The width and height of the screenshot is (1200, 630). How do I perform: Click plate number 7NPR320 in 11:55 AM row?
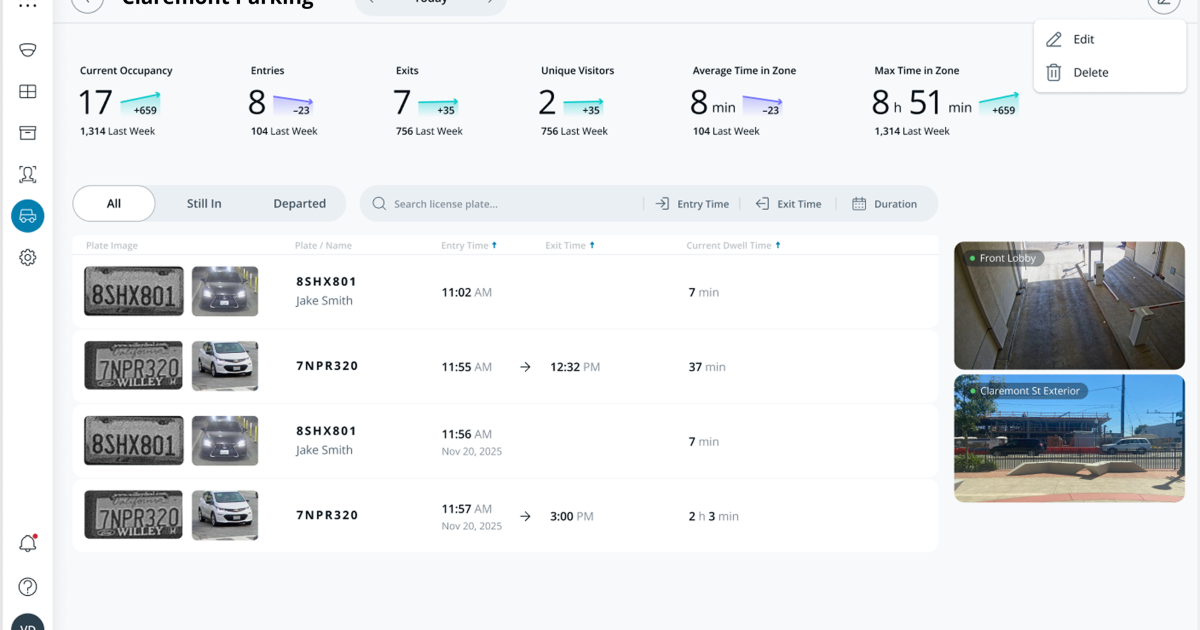(x=327, y=366)
